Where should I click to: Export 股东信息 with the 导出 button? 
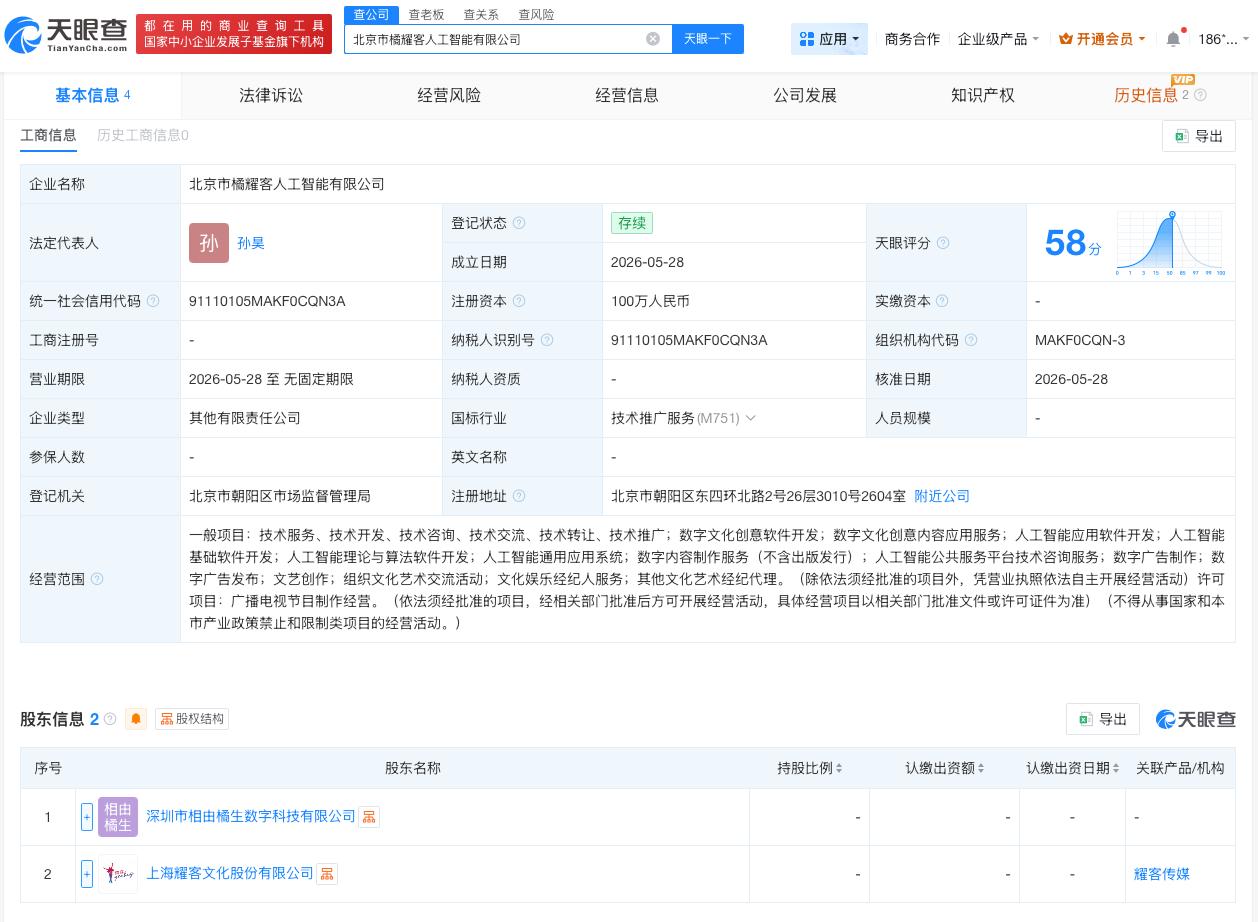pyautogui.click(x=1103, y=719)
